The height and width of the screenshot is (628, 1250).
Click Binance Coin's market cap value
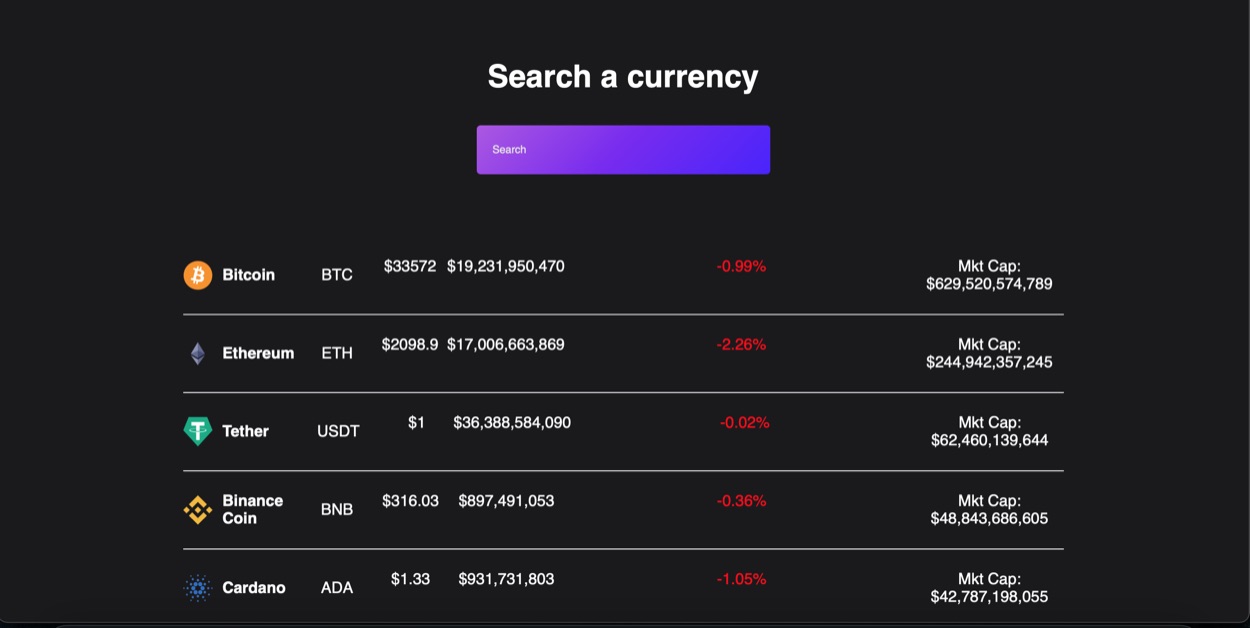989,518
